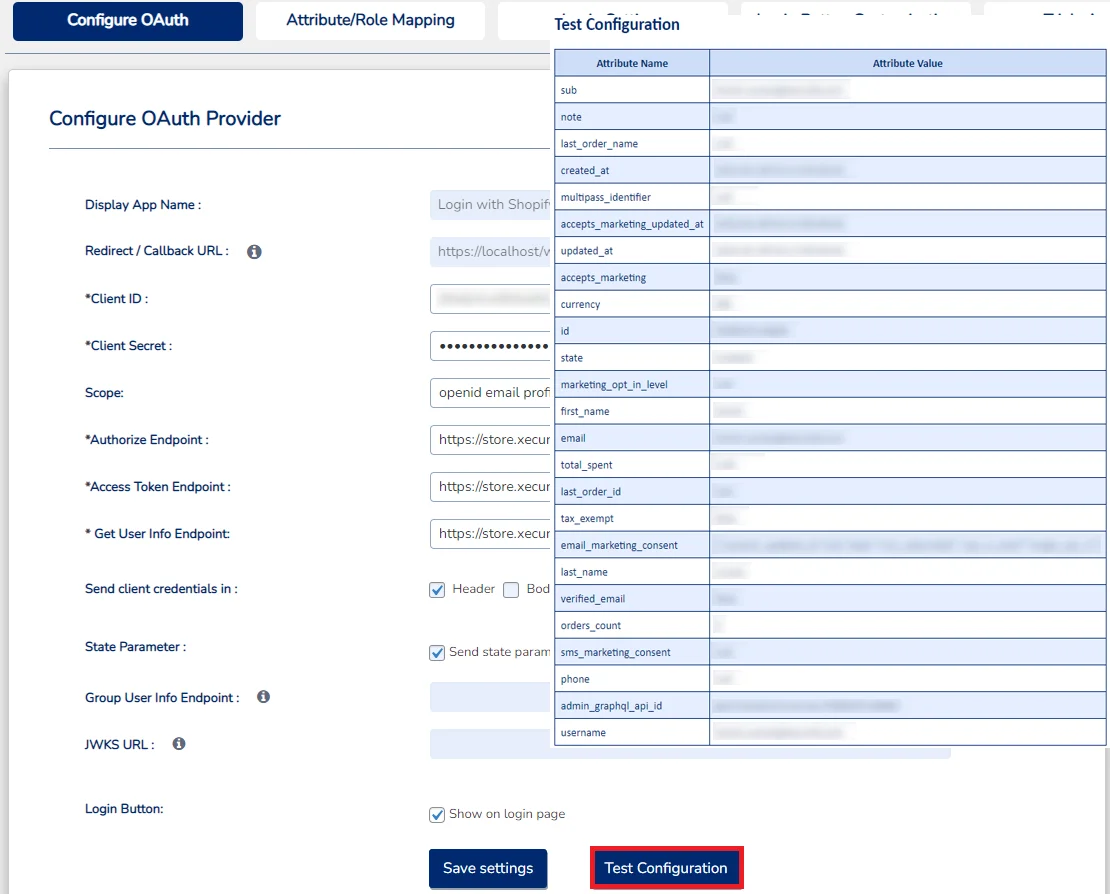
Task: Click the Save settings button
Action: (488, 868)
